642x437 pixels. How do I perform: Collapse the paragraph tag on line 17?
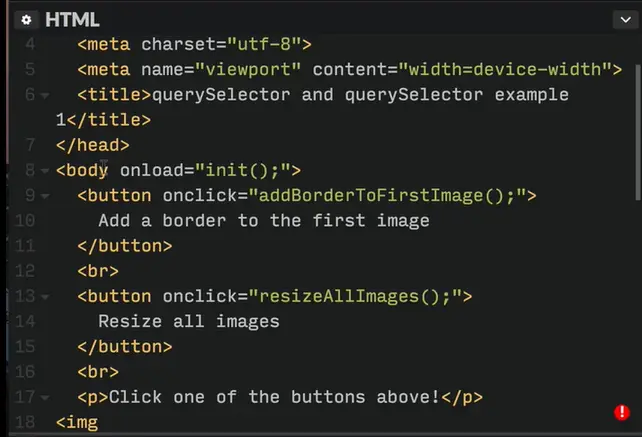click(x=45, y=398)
